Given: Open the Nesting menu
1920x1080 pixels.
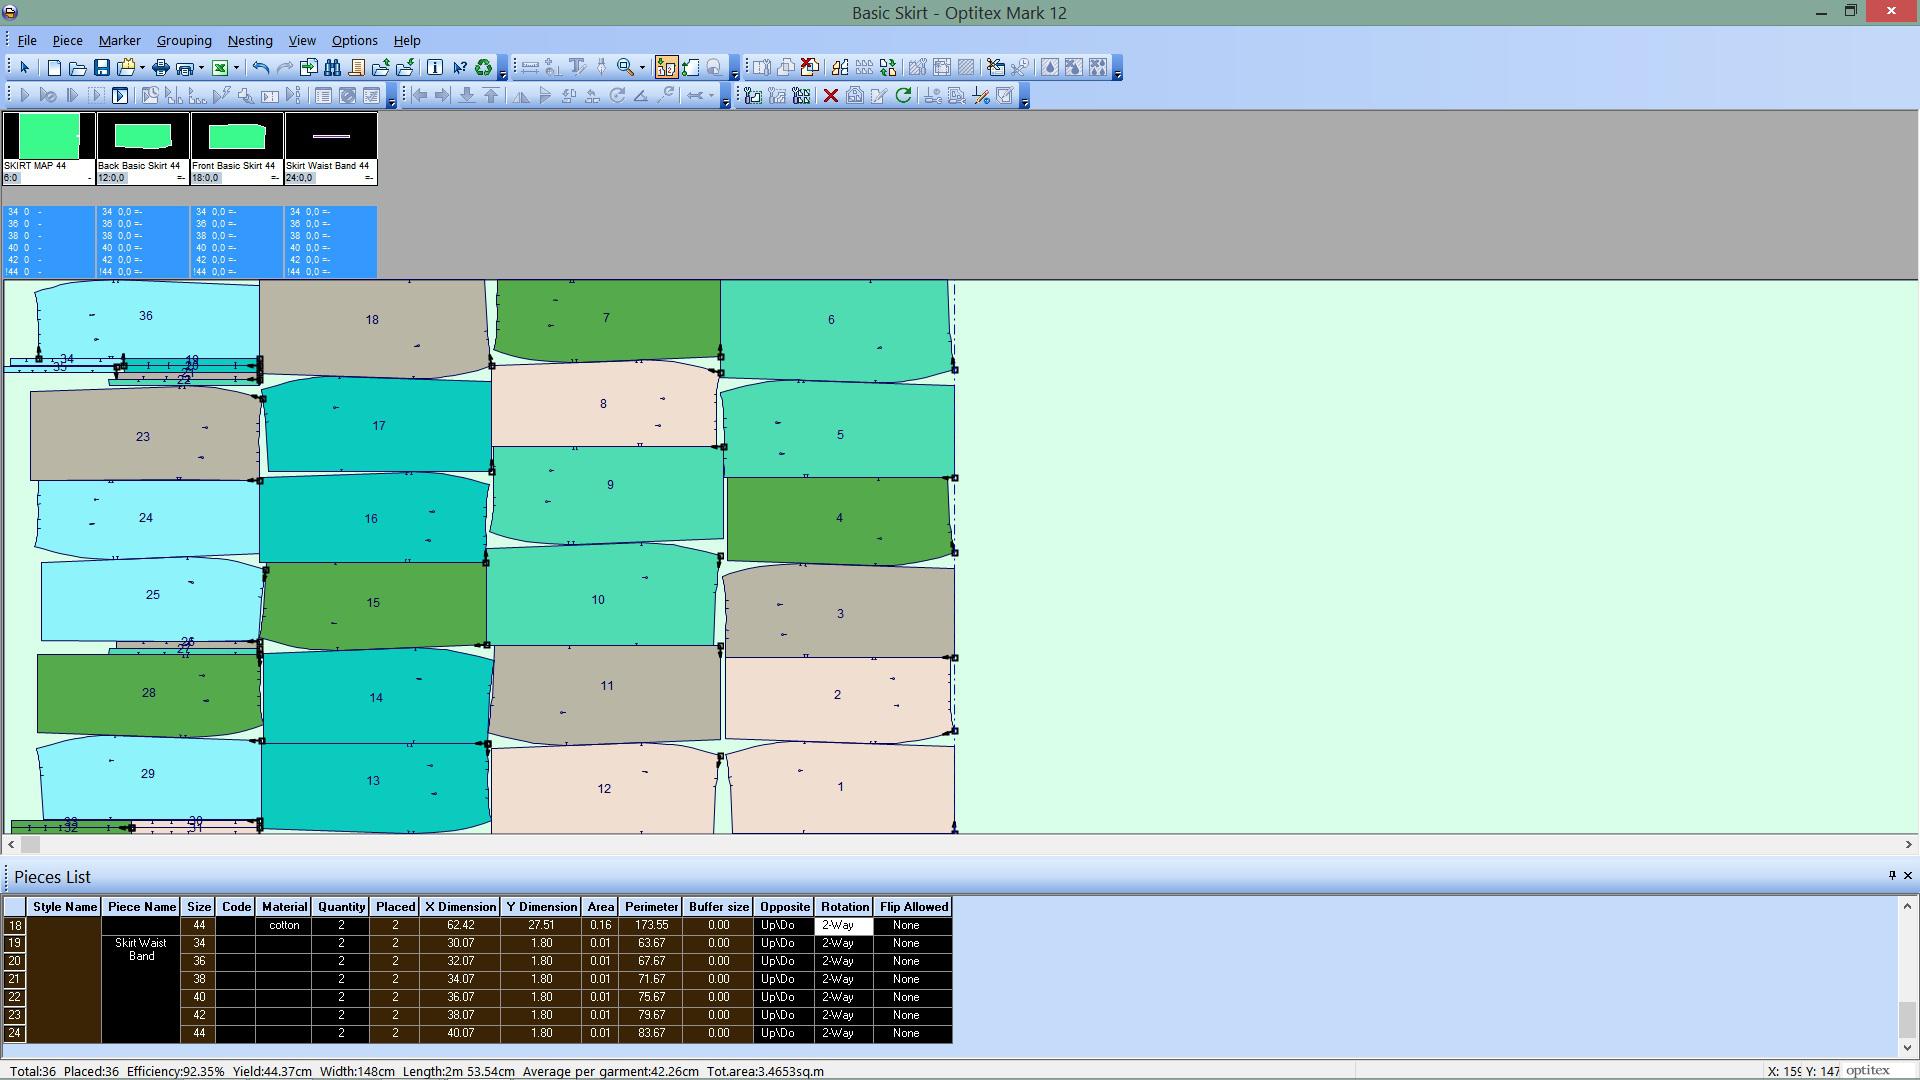Looking at the screenshot, I should pos(250,41).
